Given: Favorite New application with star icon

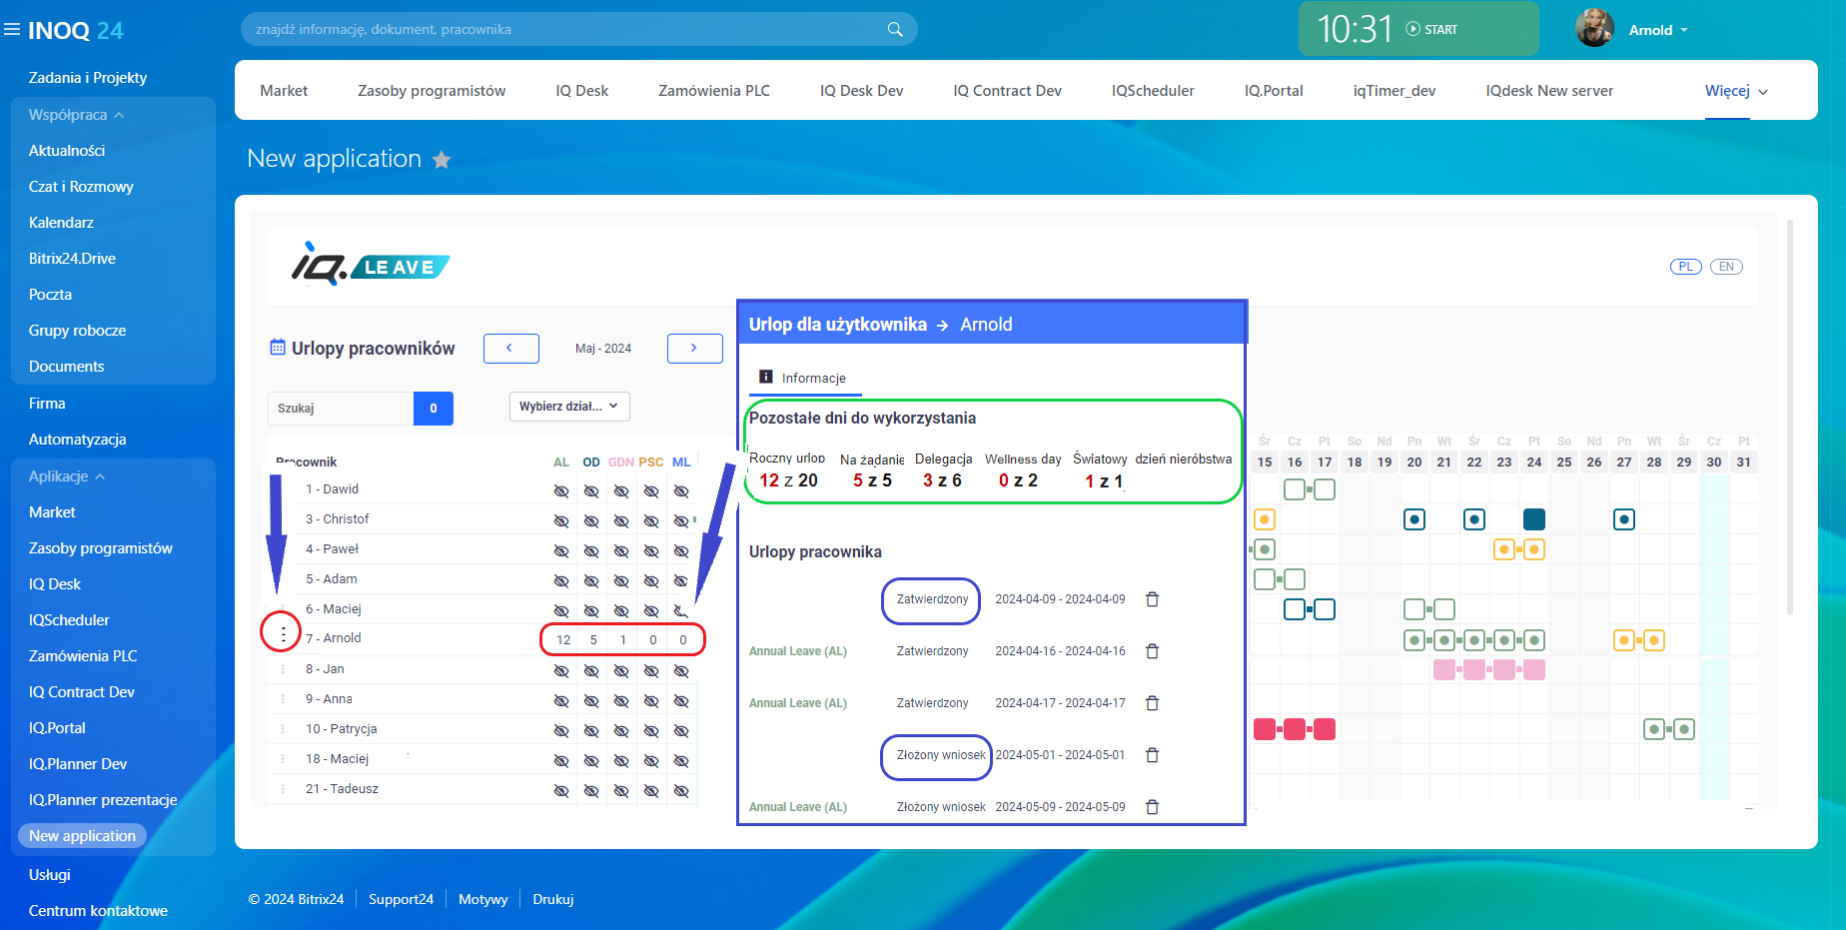Looking at the screenshot, I should [441, 160].
